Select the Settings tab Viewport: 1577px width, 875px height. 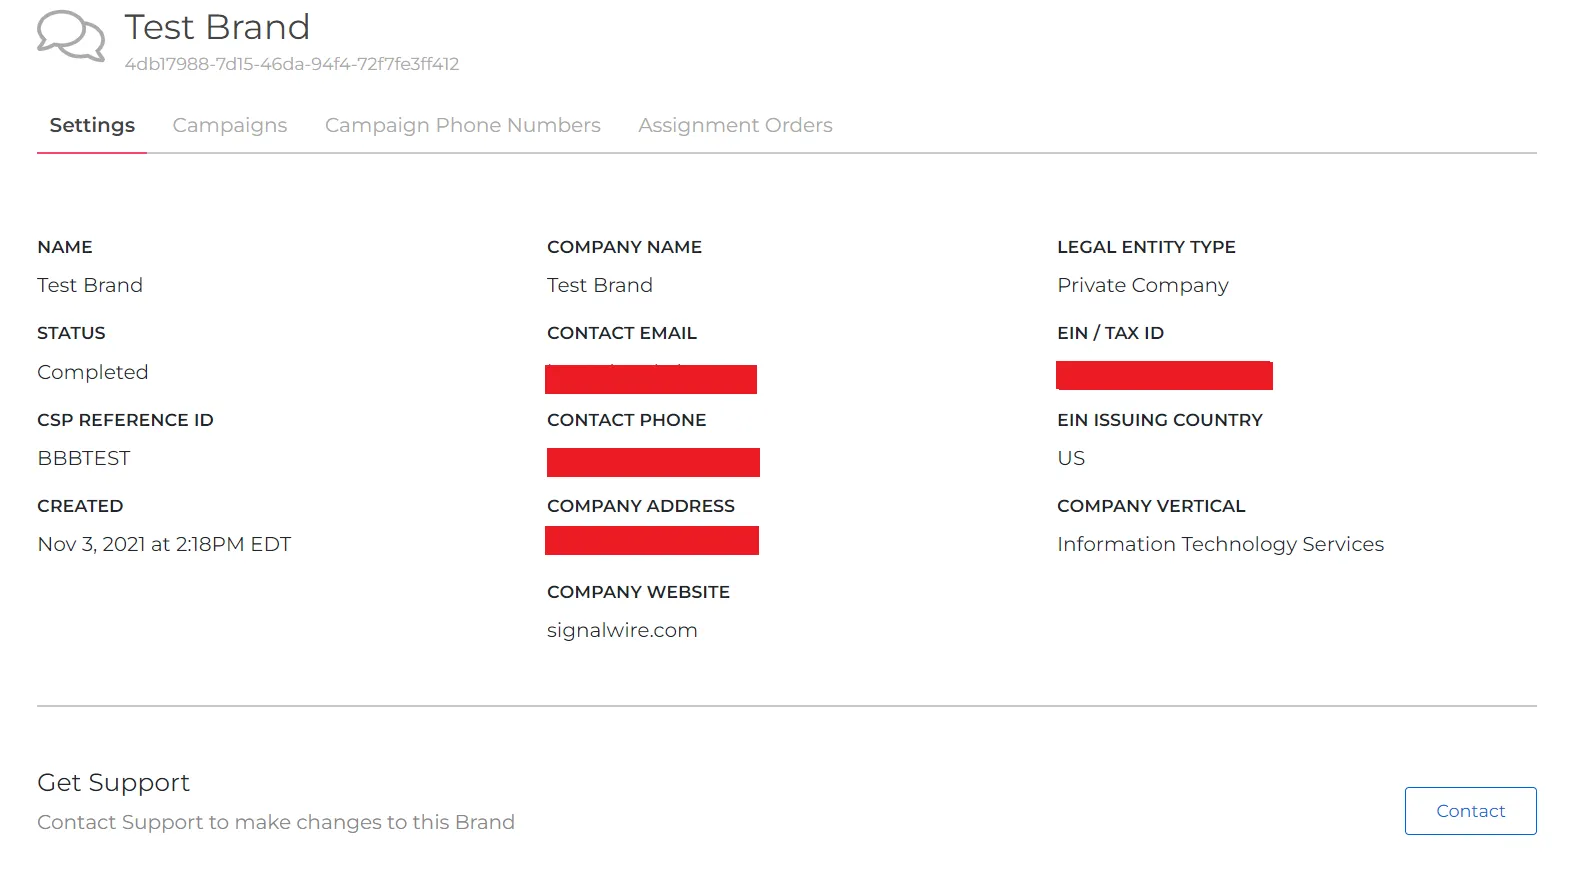91,125
